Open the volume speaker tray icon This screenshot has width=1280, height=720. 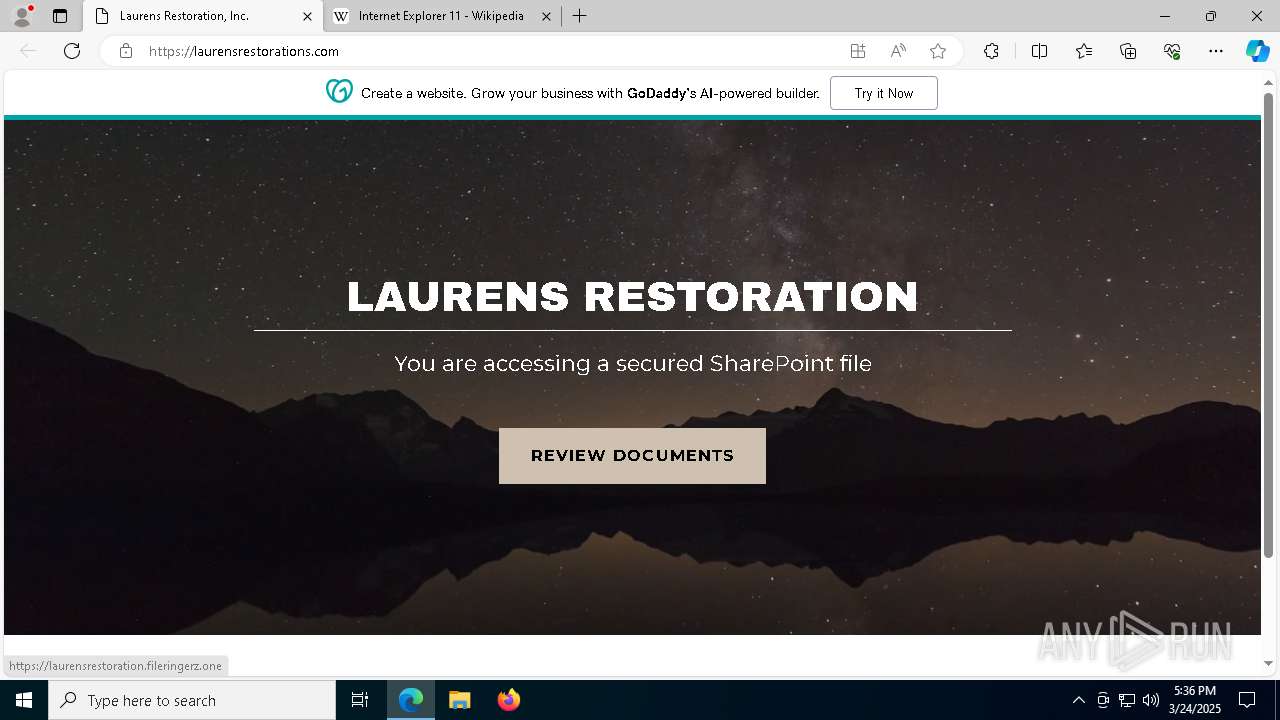tap(1151, 700)
